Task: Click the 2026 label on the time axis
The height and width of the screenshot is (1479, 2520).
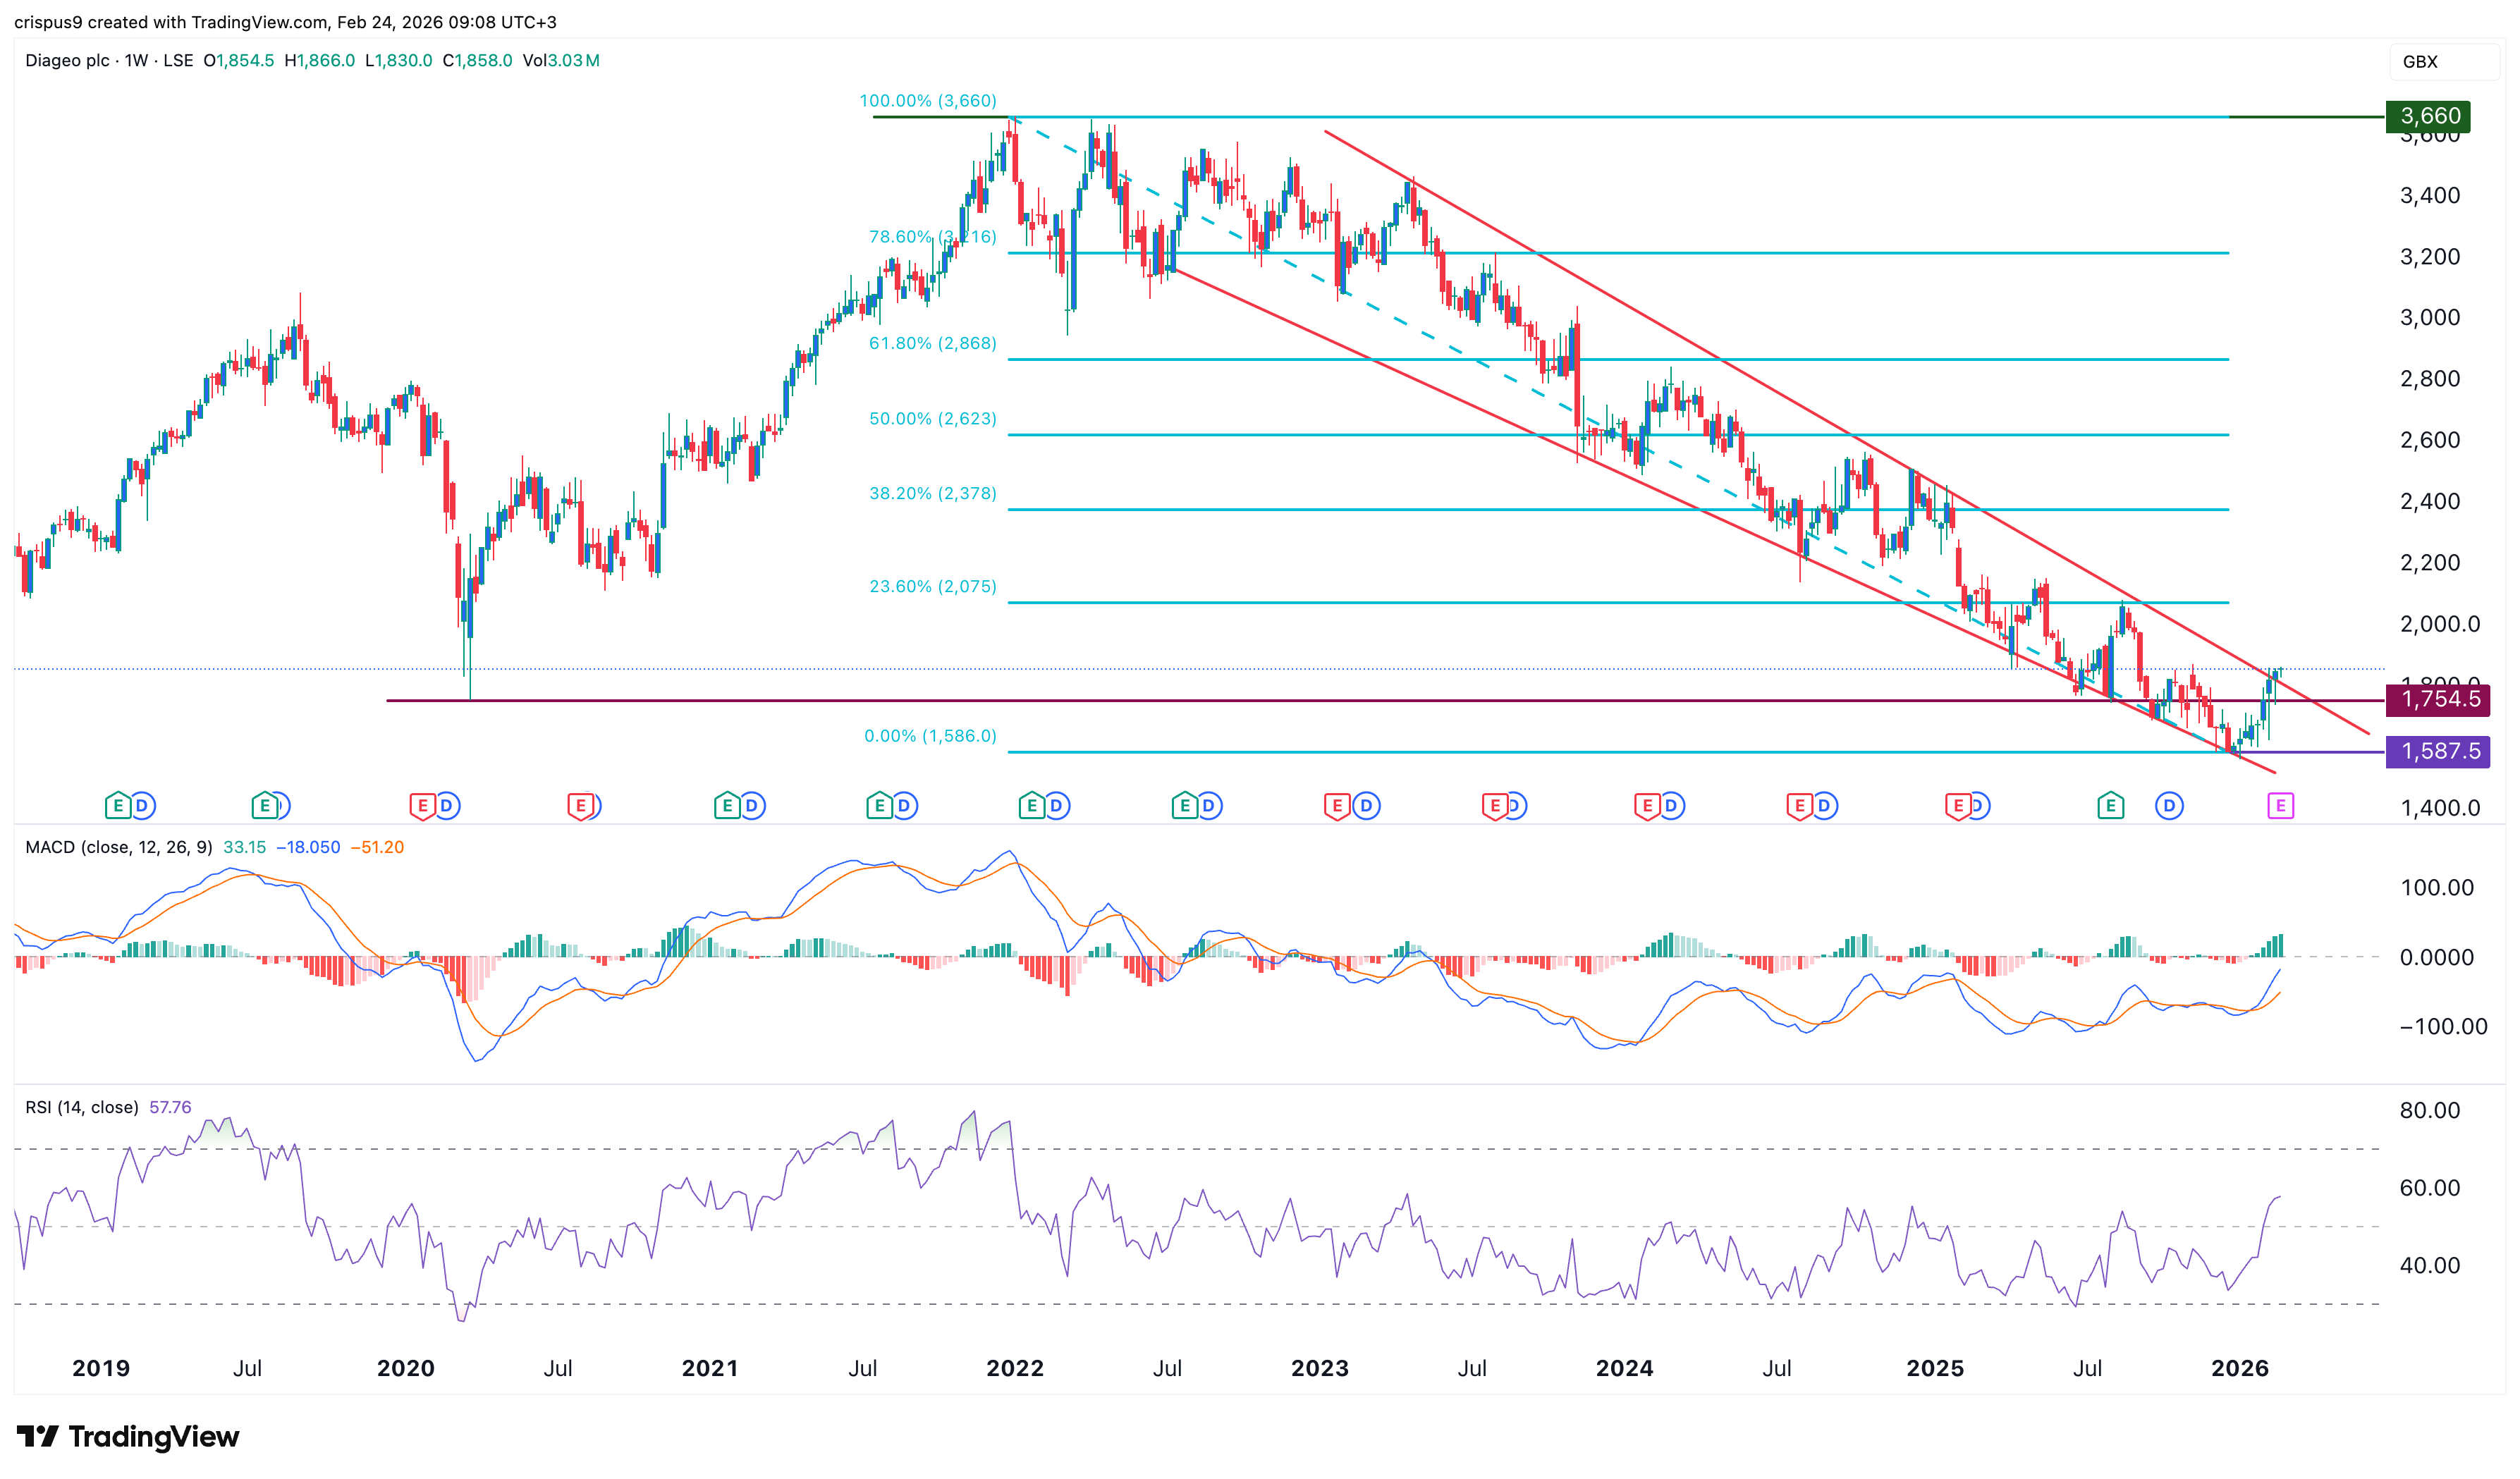Action: pyautogui.click(x=2239, y=1368)
